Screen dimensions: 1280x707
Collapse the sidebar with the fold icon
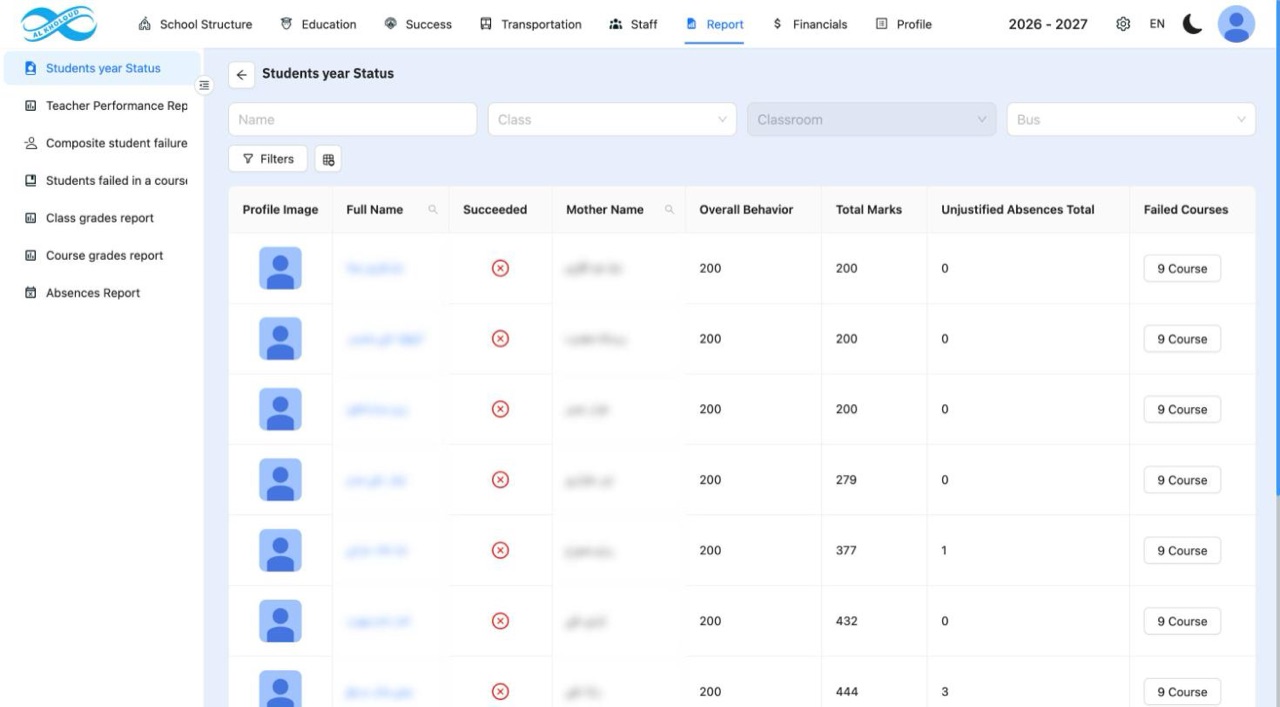click(x=204, y=86)
